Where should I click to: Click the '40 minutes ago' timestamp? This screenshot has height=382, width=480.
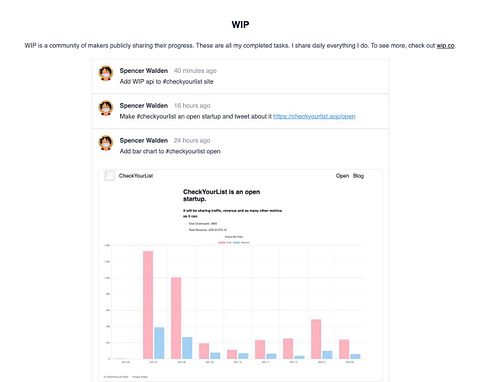pos(195,71)
